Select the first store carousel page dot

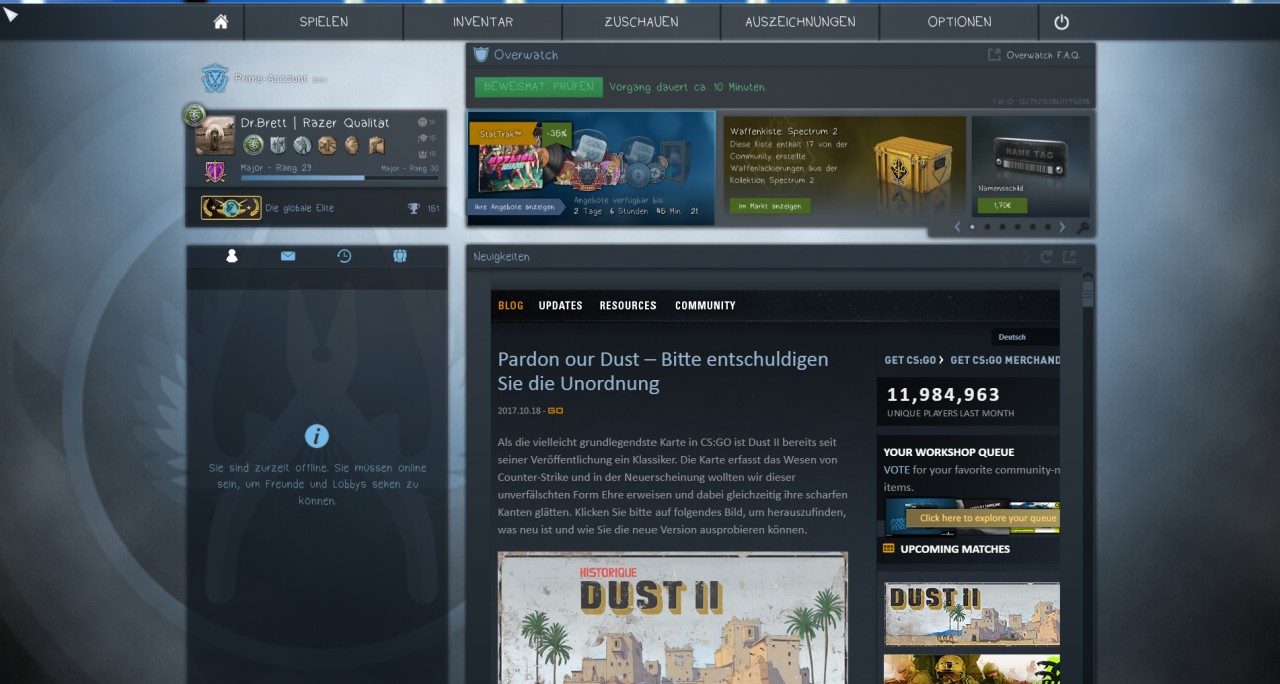pyautogui.click(x=972, y=227)
